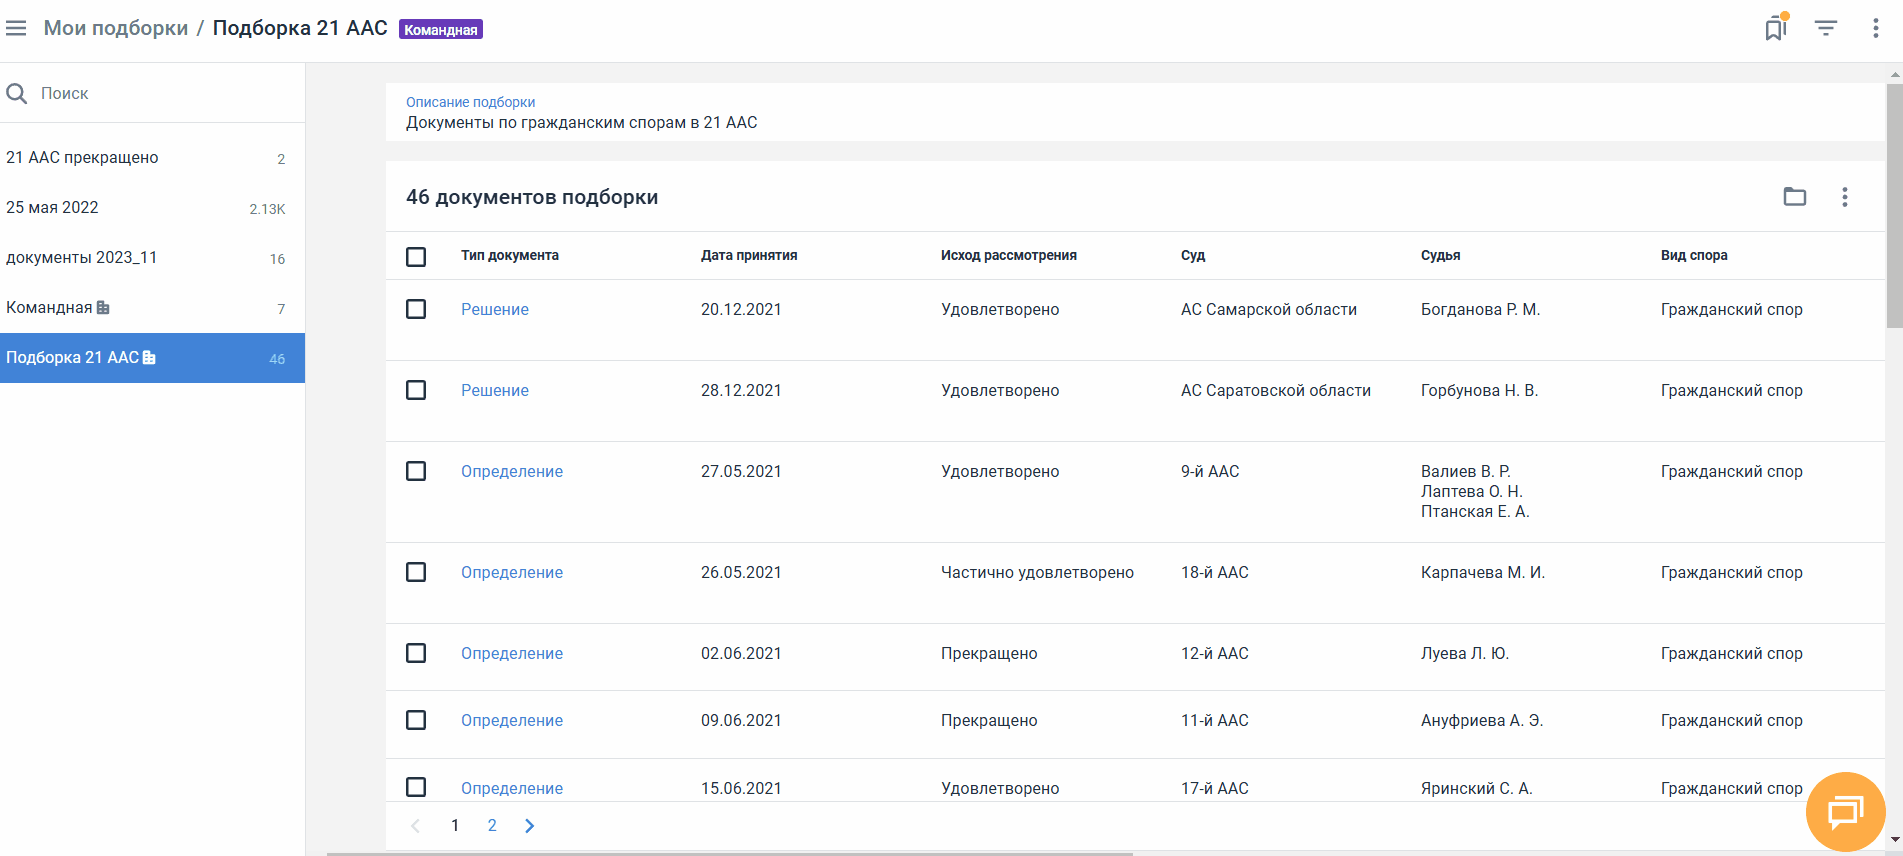Open the header three-dot options menu
The height and width of the screenshot is (856, 1903).
click(1875, 28)
